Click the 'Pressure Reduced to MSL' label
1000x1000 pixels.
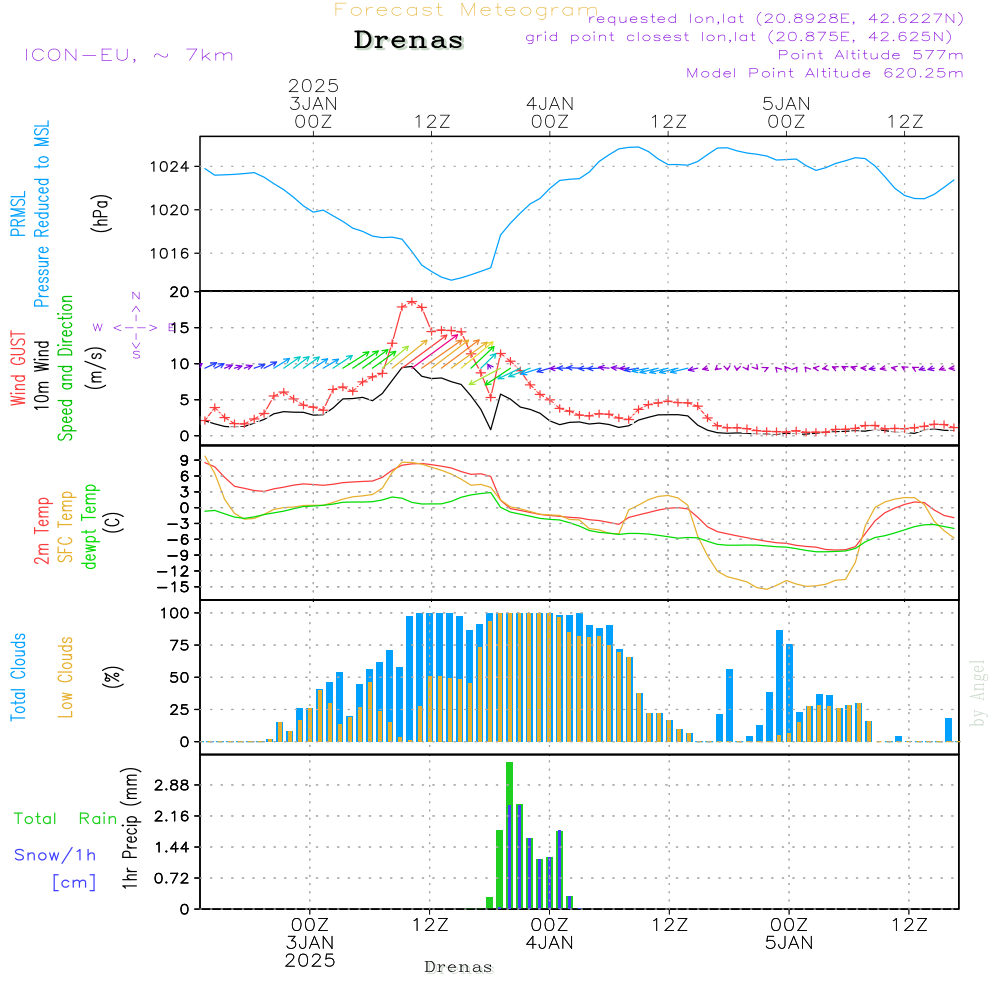(41, 214)
